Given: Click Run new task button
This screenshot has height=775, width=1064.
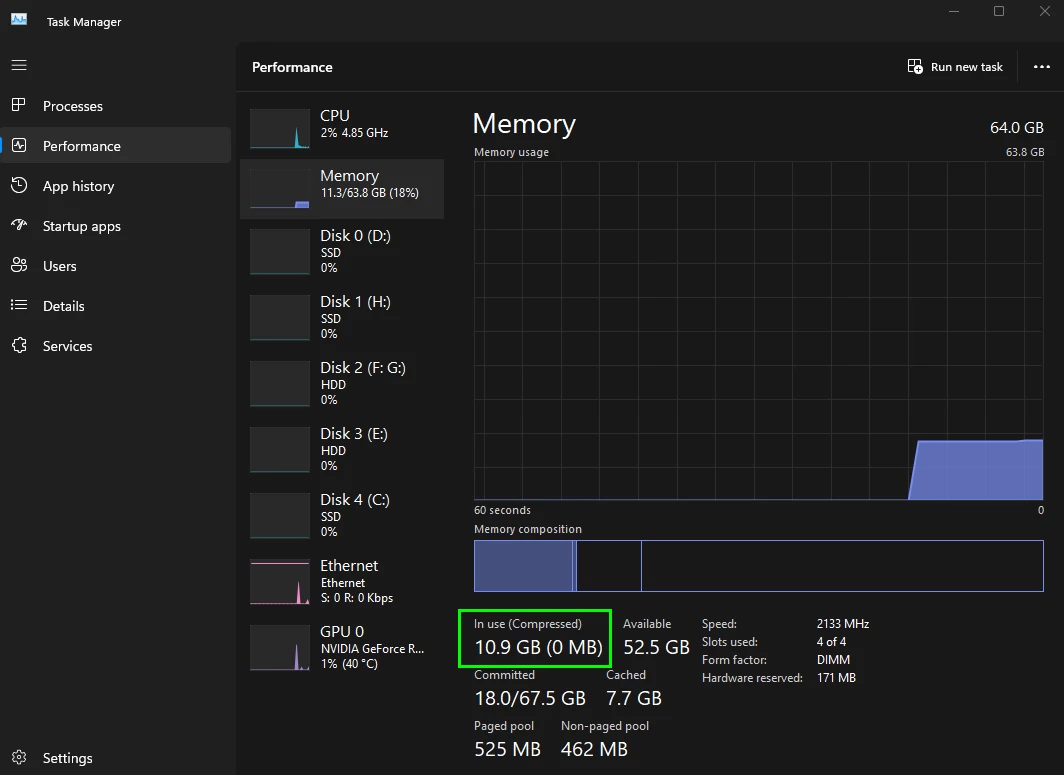Looking at the screenshot, I should [x=955, y=67].
